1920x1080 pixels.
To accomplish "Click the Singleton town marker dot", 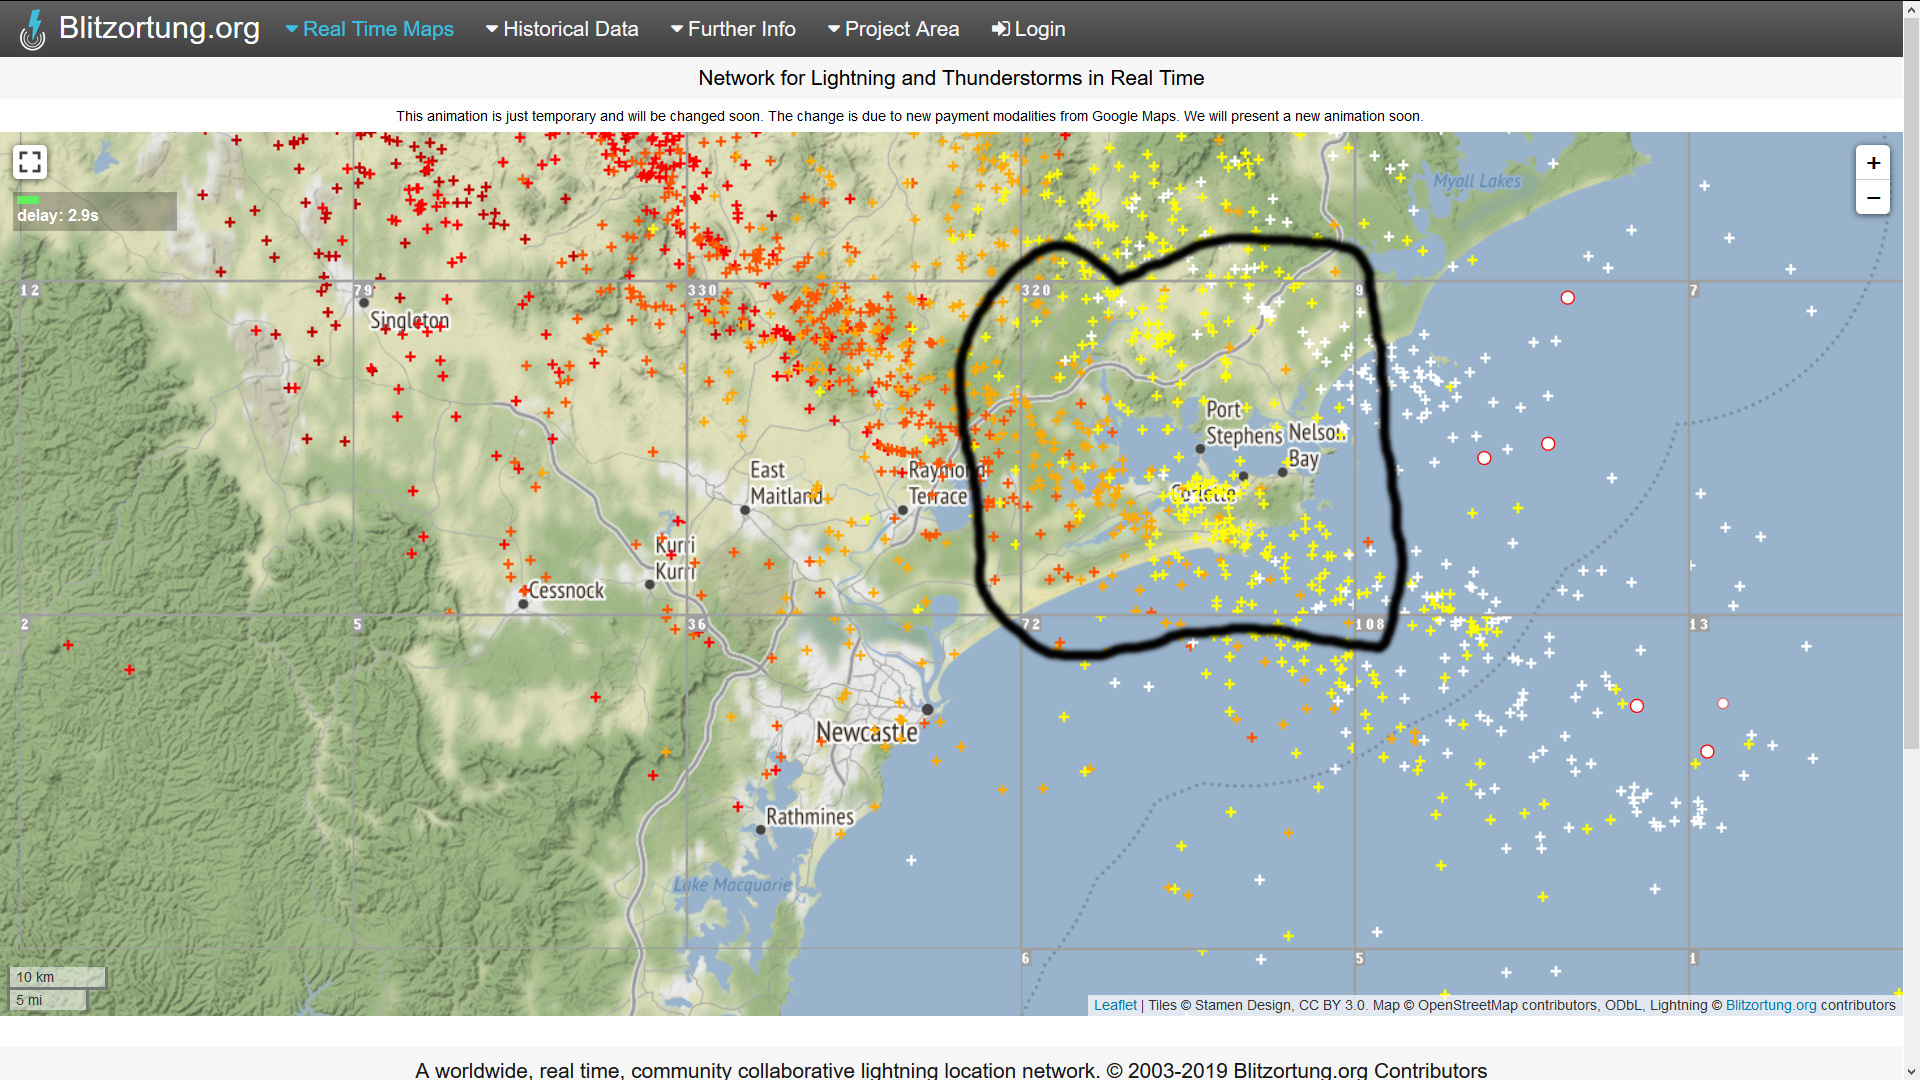I will pos(364,302).
